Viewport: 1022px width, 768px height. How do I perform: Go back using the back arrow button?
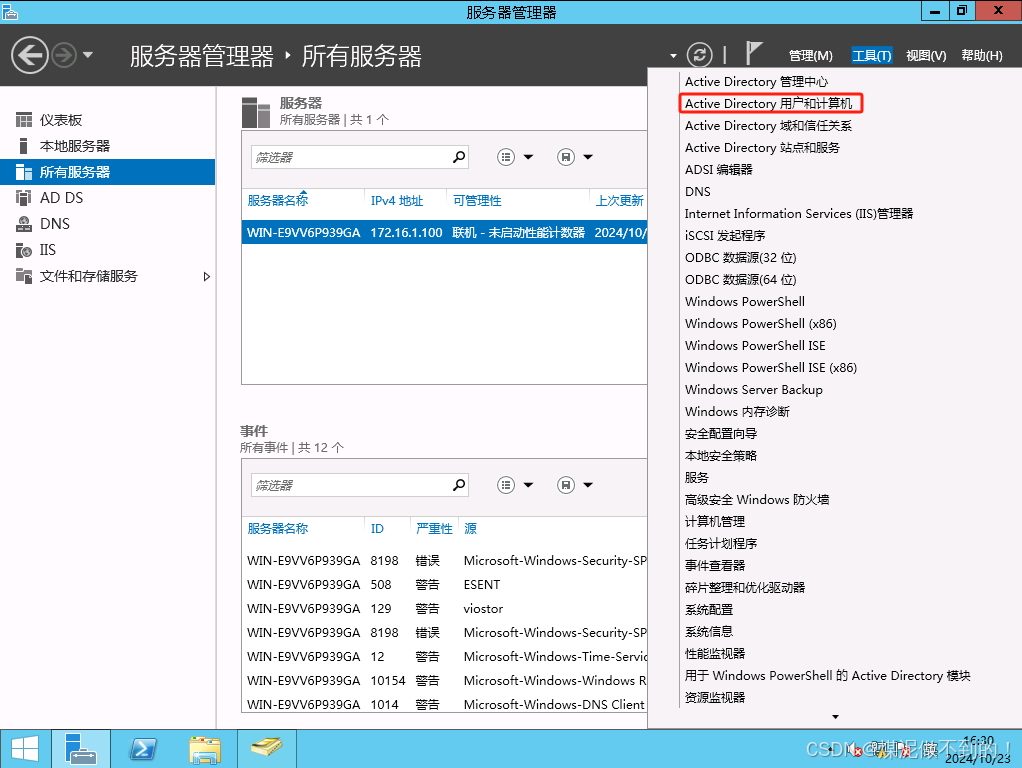click(x=30, y=55)
